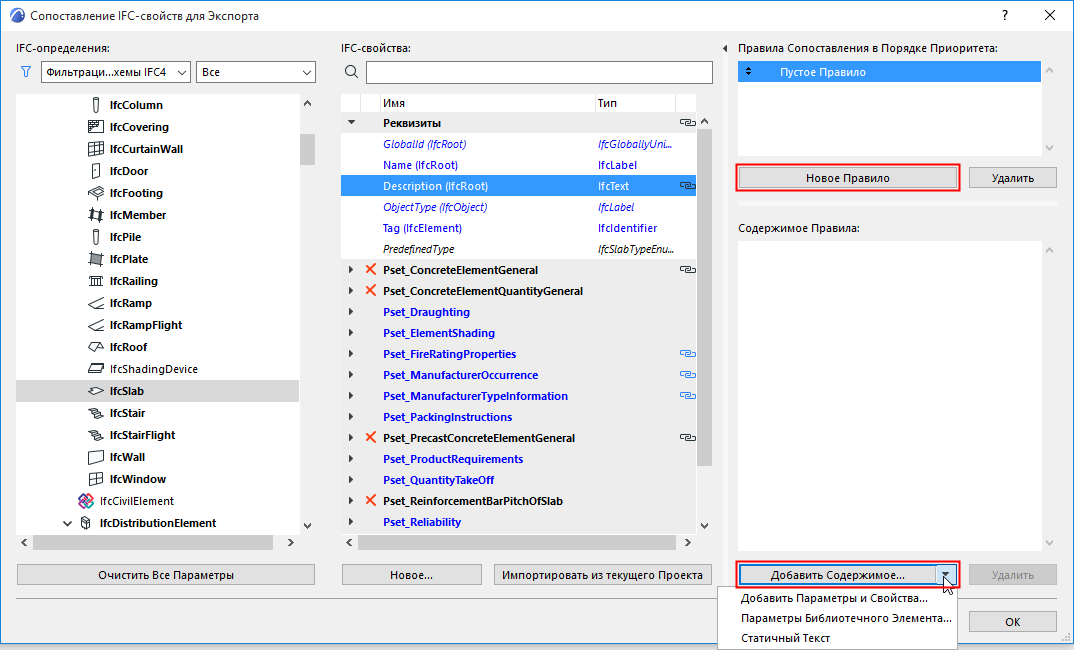Collapse the IfcDistributionElement tree node
This screenshot has width=1074, height=650.
[x=67, y=523]
